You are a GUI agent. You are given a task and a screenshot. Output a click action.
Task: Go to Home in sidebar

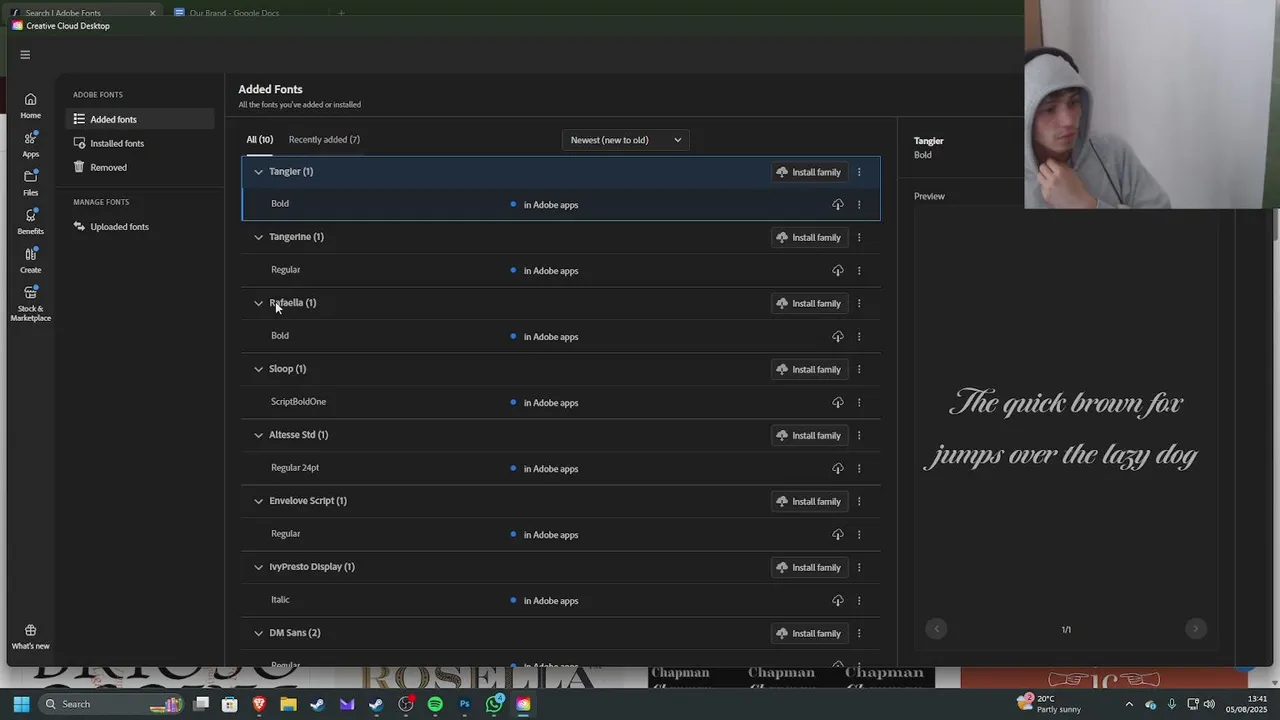30,105
